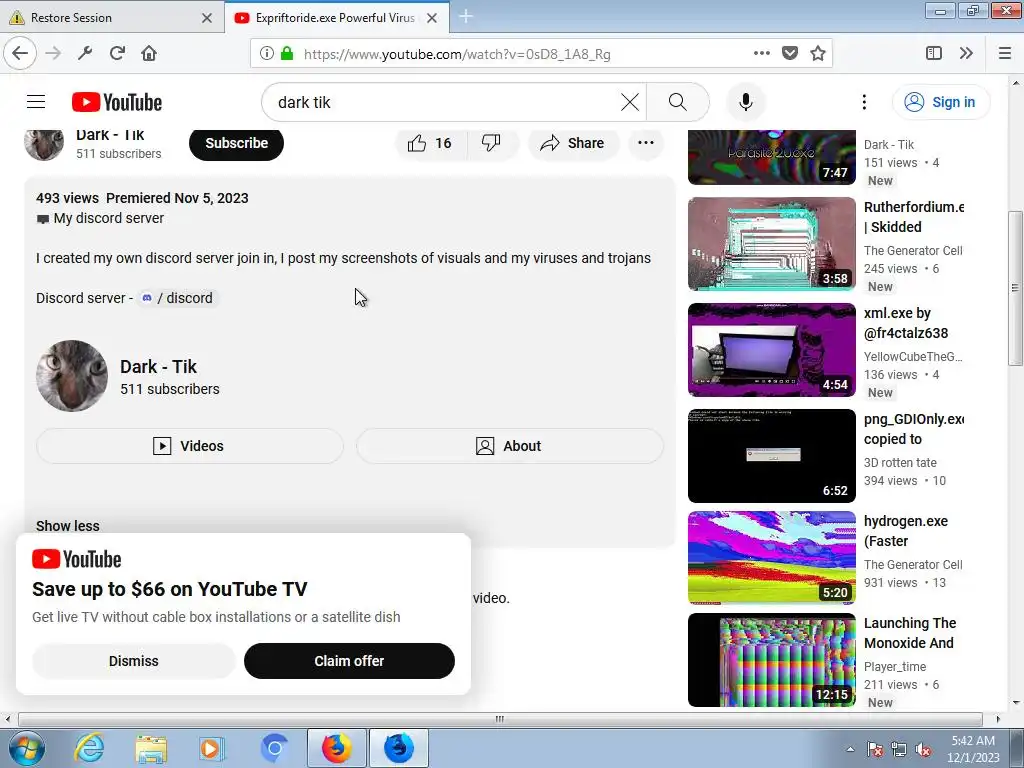Save page to Pocket icon
Viewport: 1024px width, 768px height.
pos(790,54)
